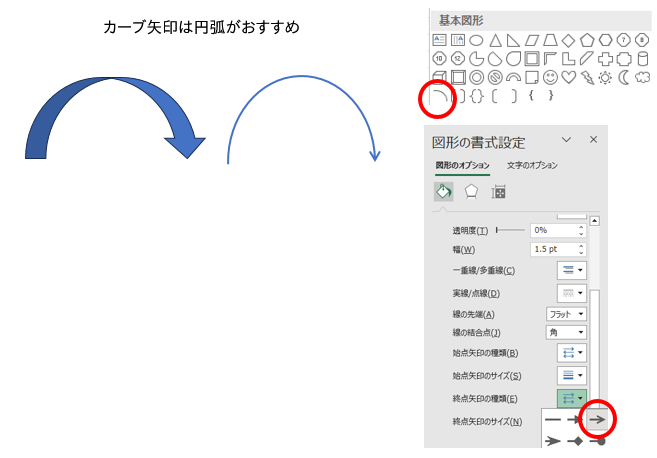Screen dimensions: 657x458
Task: Pick the diagonal stripe shape
Action: coord(587,59)
